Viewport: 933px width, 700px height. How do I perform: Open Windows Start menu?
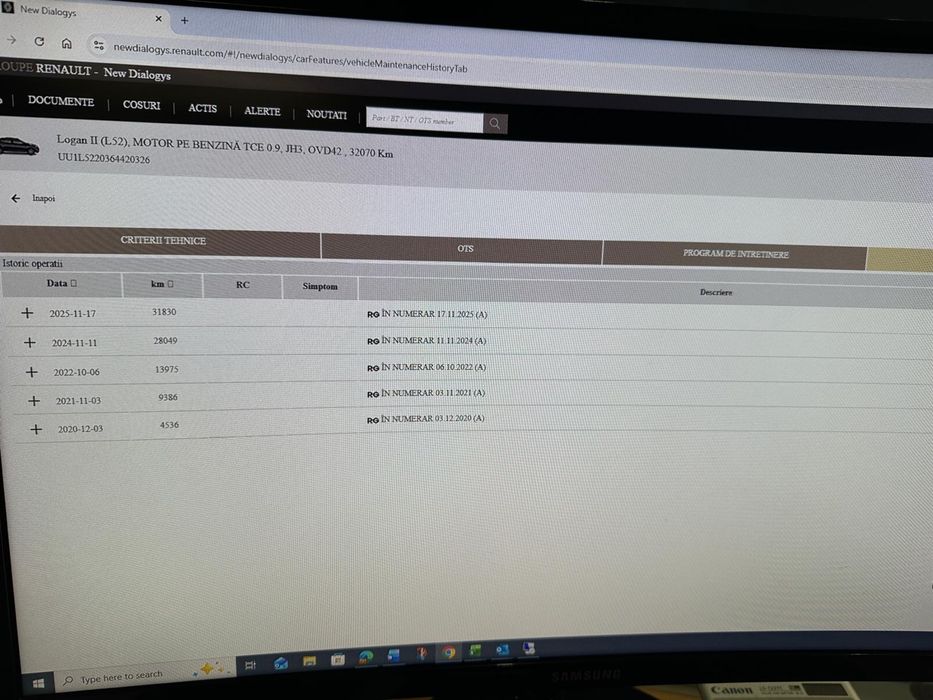click(x=39, y=683)
